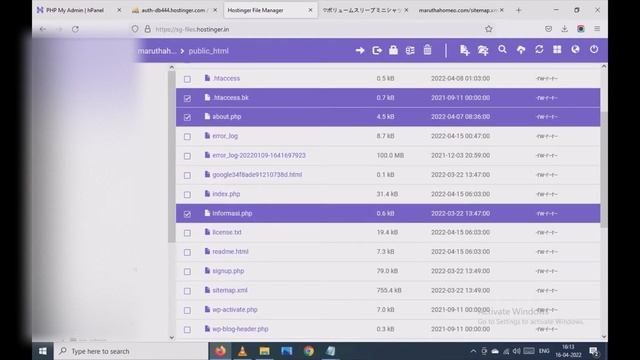Create a new folder with the folder icon
Image resolution: width=640 pixels, height=360 pixels.
click(x=483, y=50)
